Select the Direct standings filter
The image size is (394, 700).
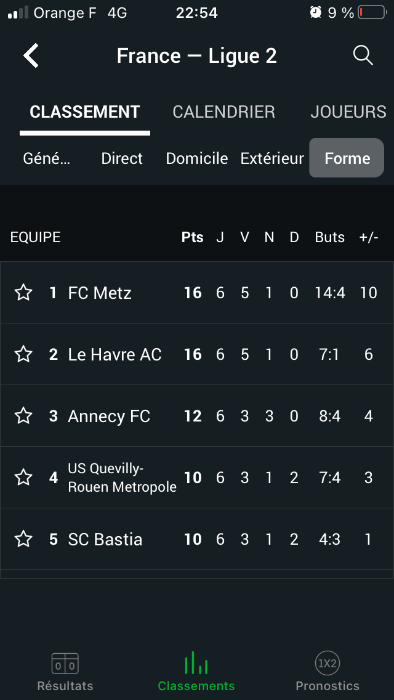[122, 158]
